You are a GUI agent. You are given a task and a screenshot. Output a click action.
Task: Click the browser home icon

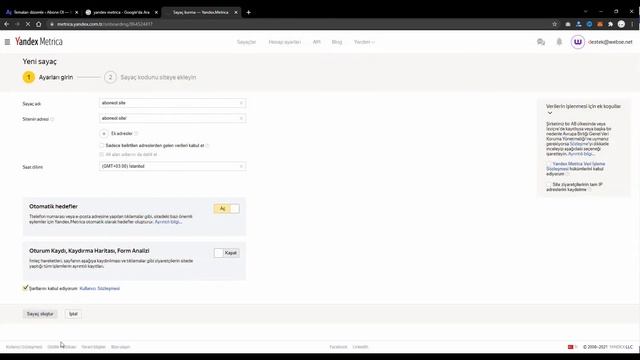click(38, 24)
